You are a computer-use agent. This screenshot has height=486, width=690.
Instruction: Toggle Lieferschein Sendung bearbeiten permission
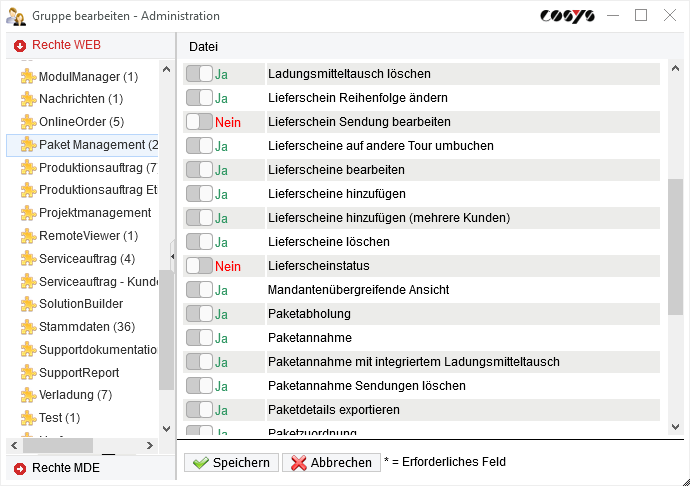(x=199, y=122)
